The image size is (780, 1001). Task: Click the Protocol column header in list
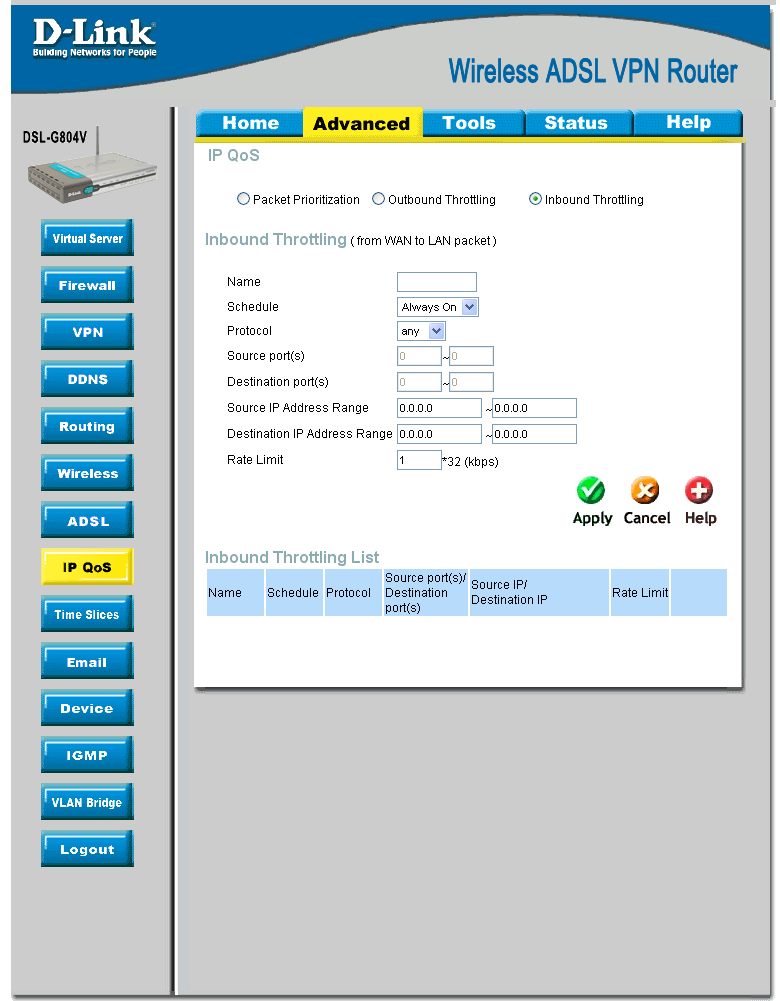tap(353, 592)
